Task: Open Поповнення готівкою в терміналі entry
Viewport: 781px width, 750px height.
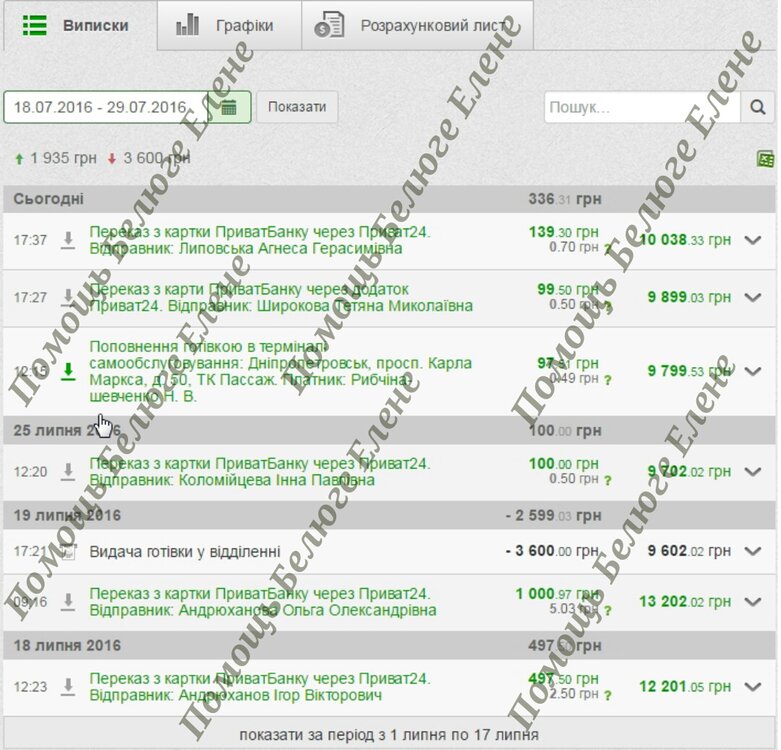Action: click(x=280, y=372)
